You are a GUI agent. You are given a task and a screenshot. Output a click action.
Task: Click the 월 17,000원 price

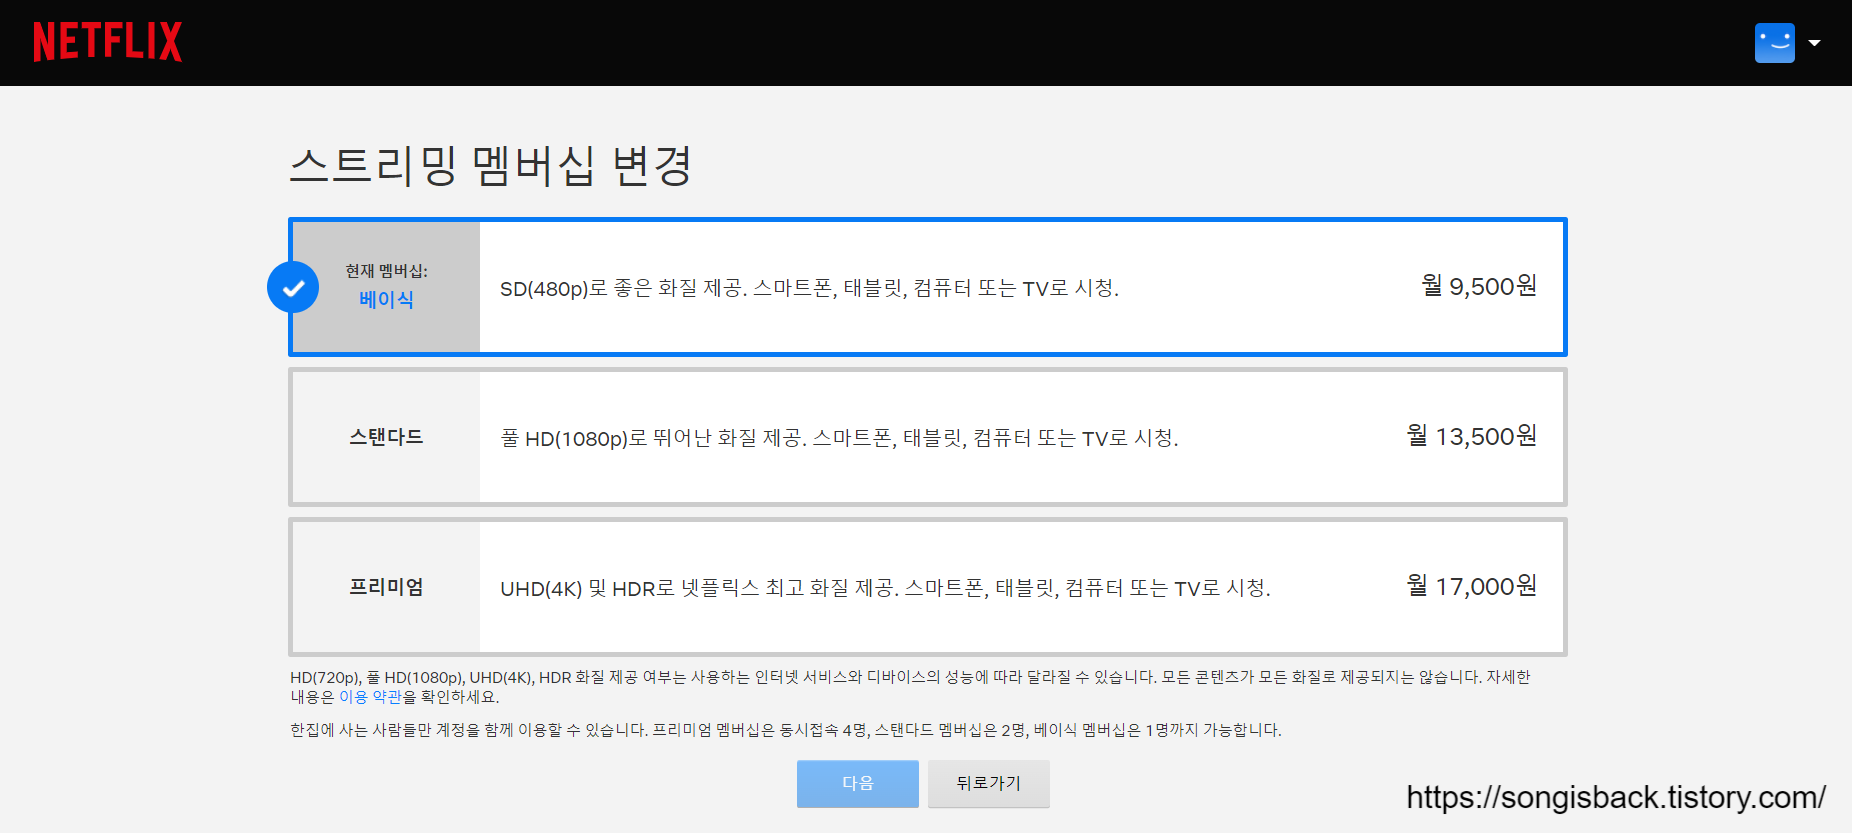[x=1471, y=586]
